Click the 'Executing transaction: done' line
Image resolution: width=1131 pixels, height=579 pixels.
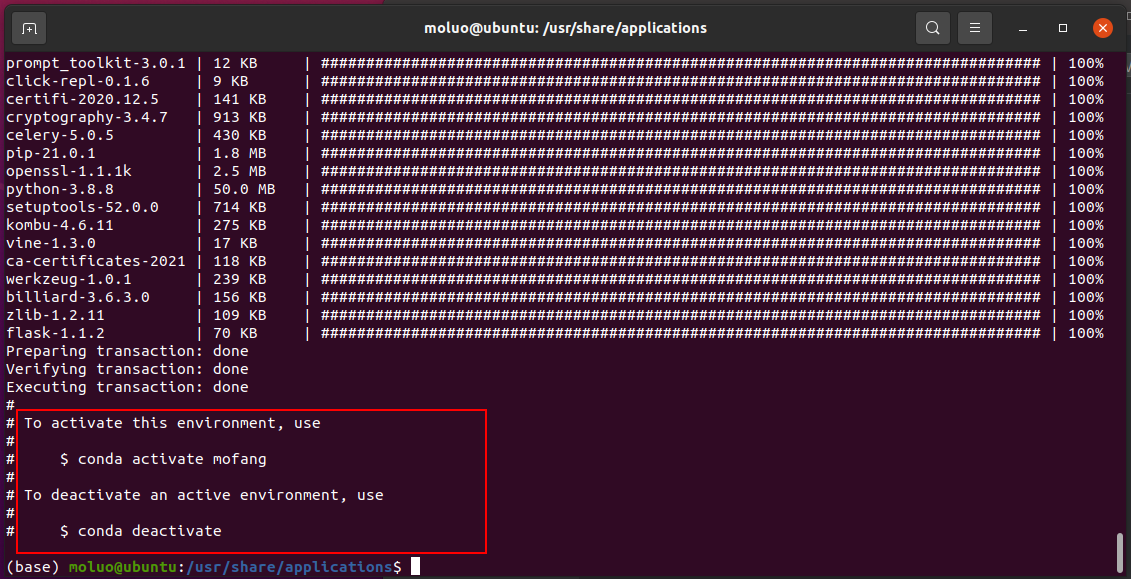click(x=127, y=387)
